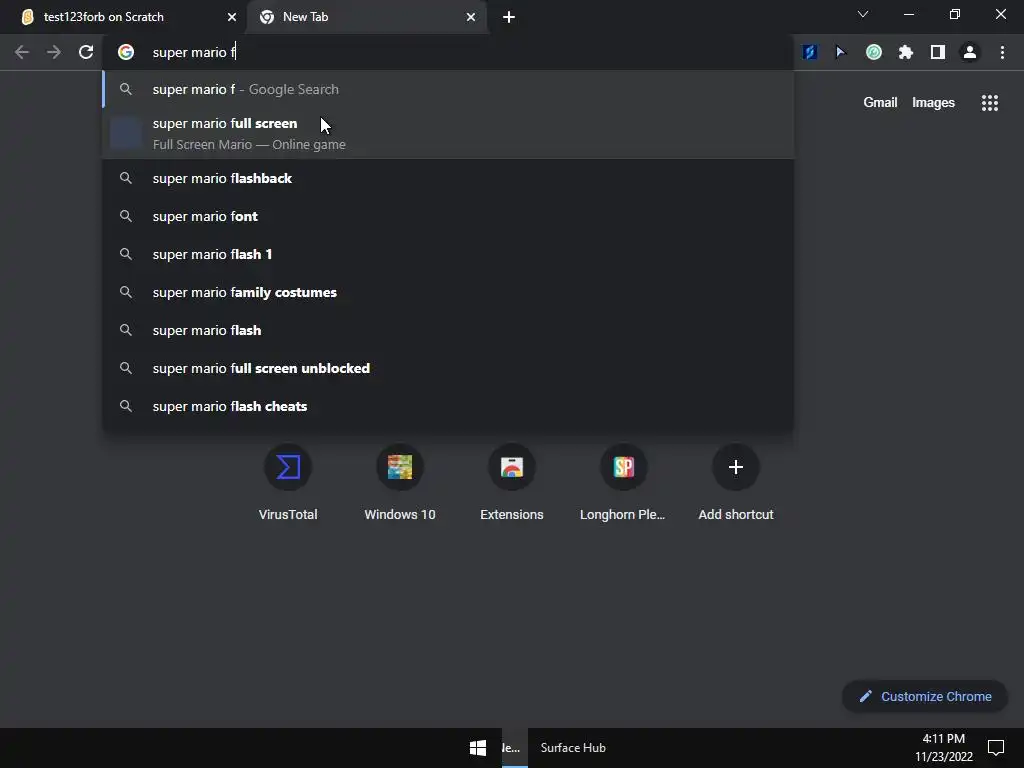Screen dimensions: 1024x768
Task: Close the New Tab tab
Action: coord(471,17)
